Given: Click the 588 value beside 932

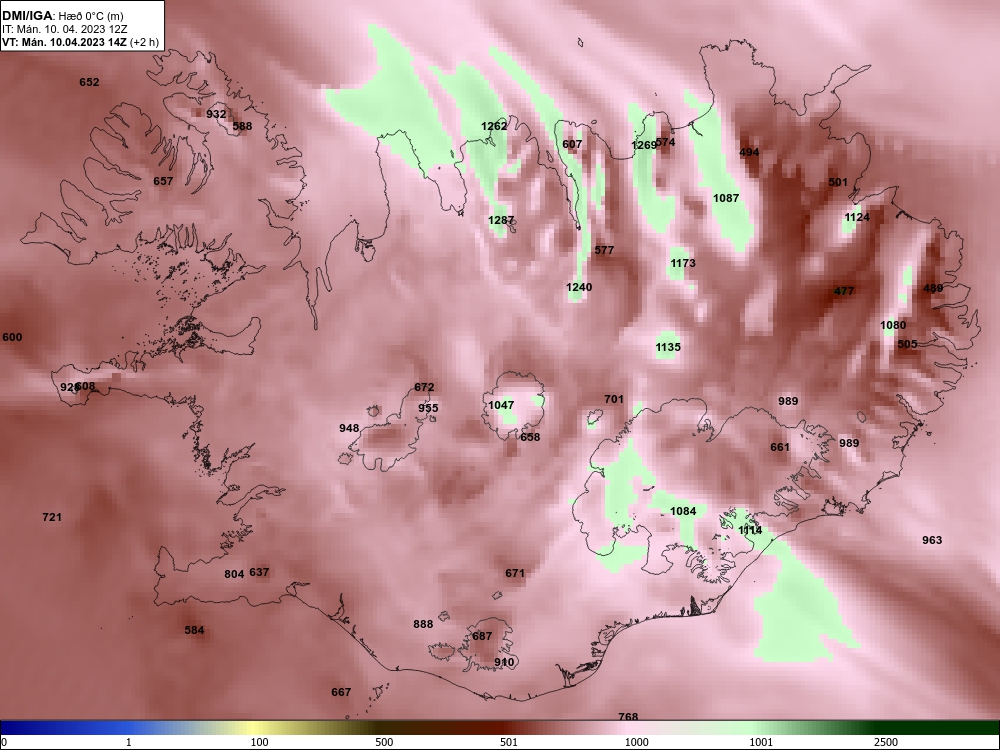Looking at the screenshot, I should point(242,126).
